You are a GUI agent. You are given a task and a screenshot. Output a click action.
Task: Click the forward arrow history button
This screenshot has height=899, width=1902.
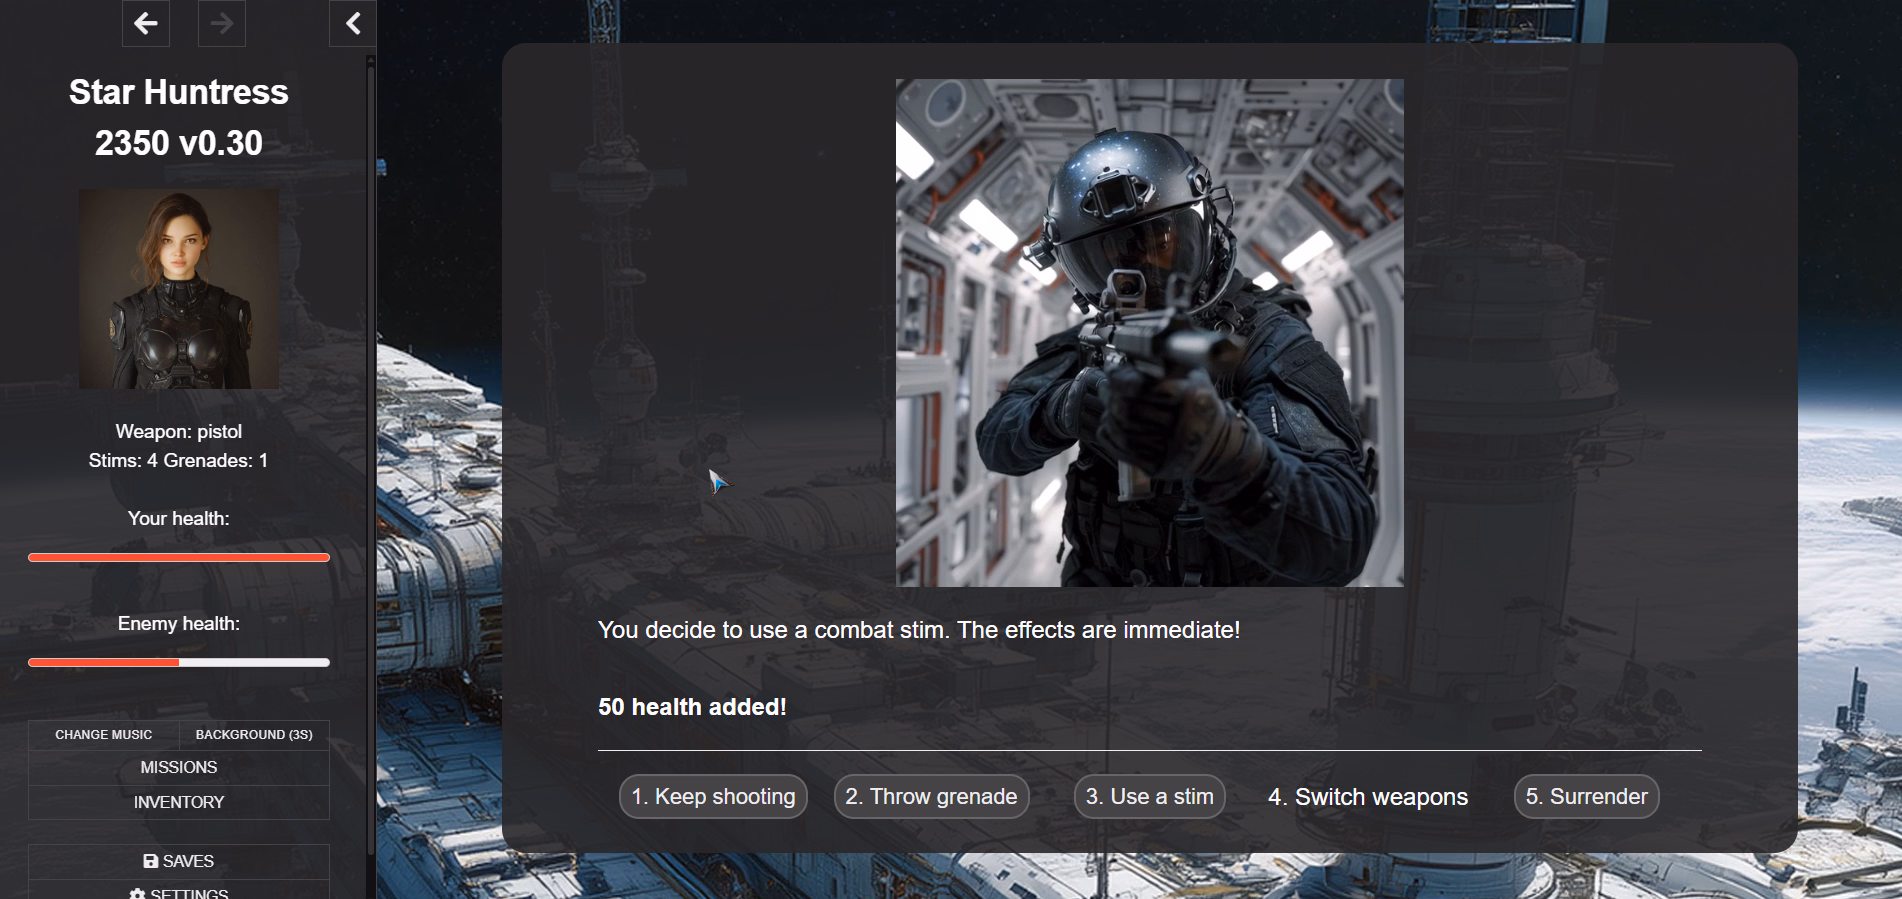pos(221,24)
